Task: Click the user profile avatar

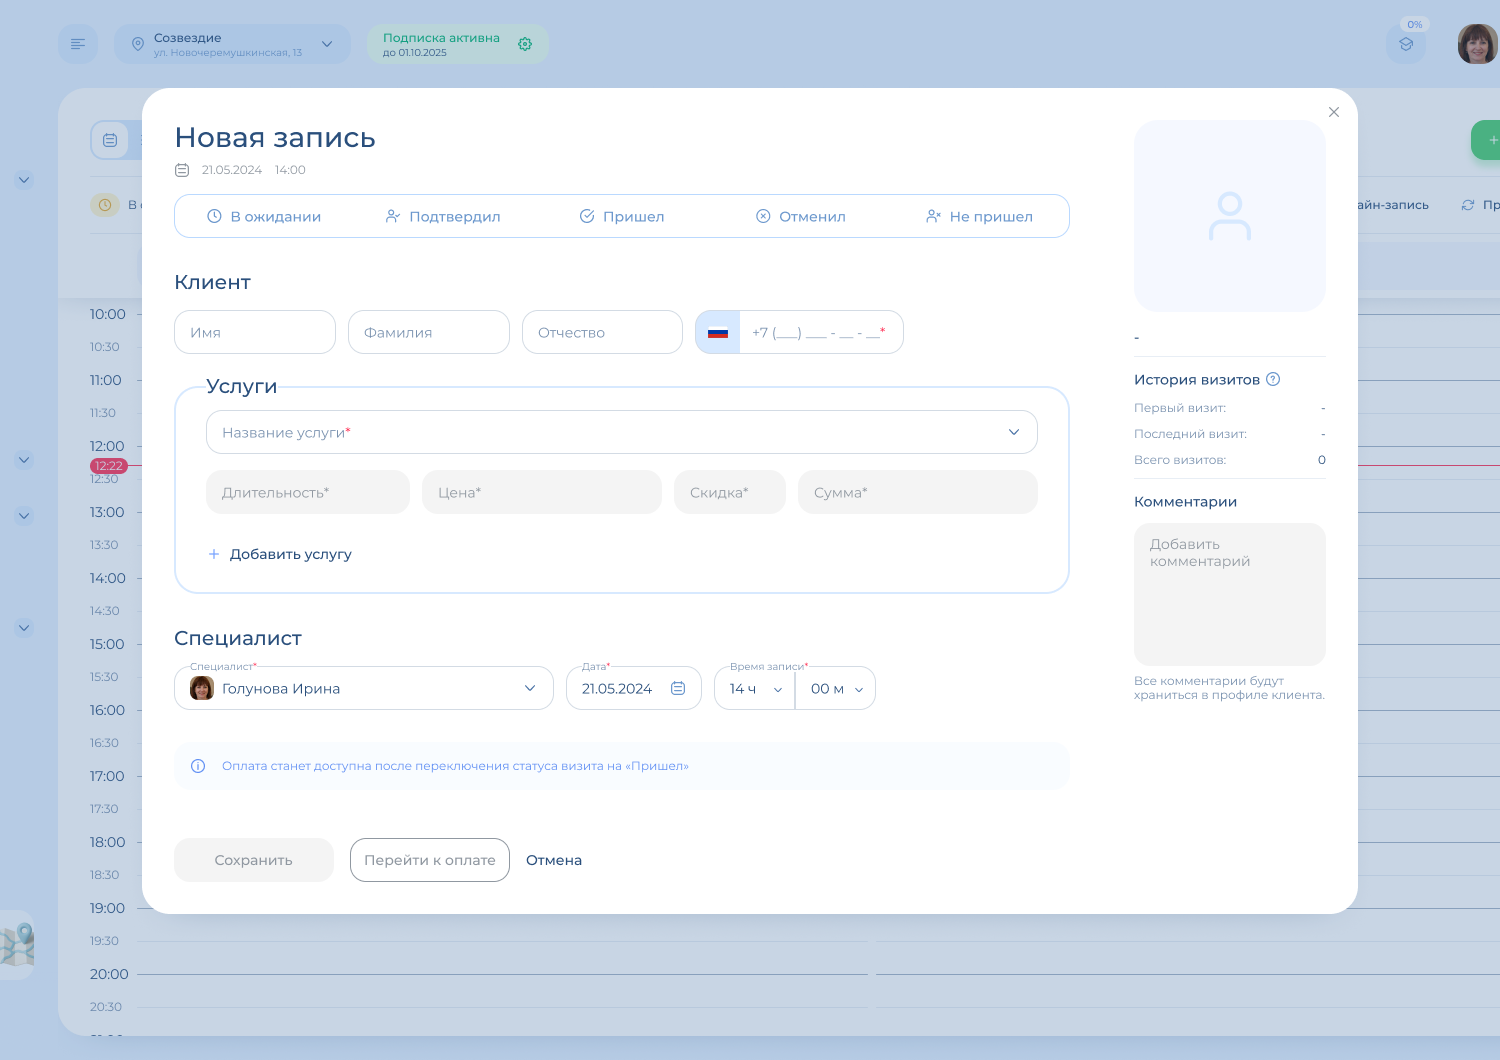Action: (1477, 44)
